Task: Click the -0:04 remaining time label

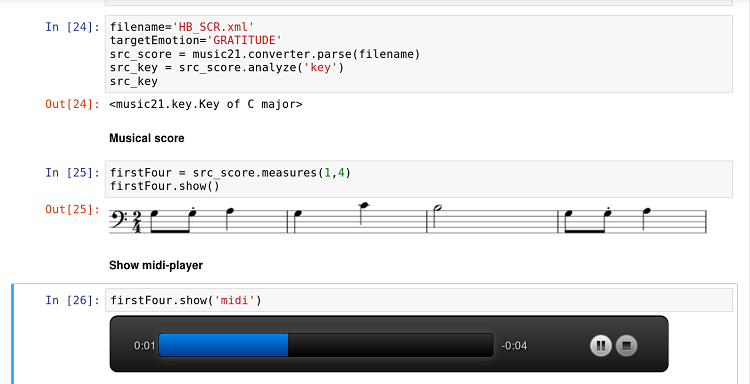Action: pos(514,345)
